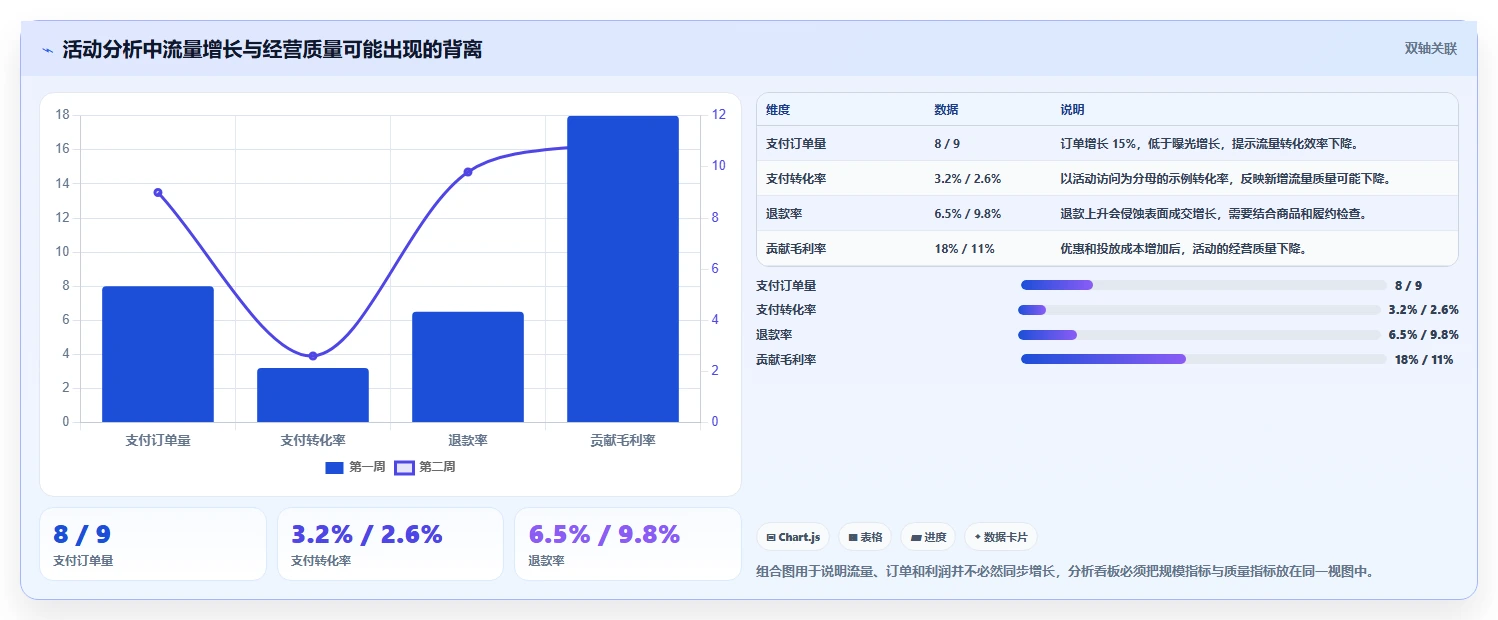Click the Chart.js chip
1498x620 pixels.
793,537
